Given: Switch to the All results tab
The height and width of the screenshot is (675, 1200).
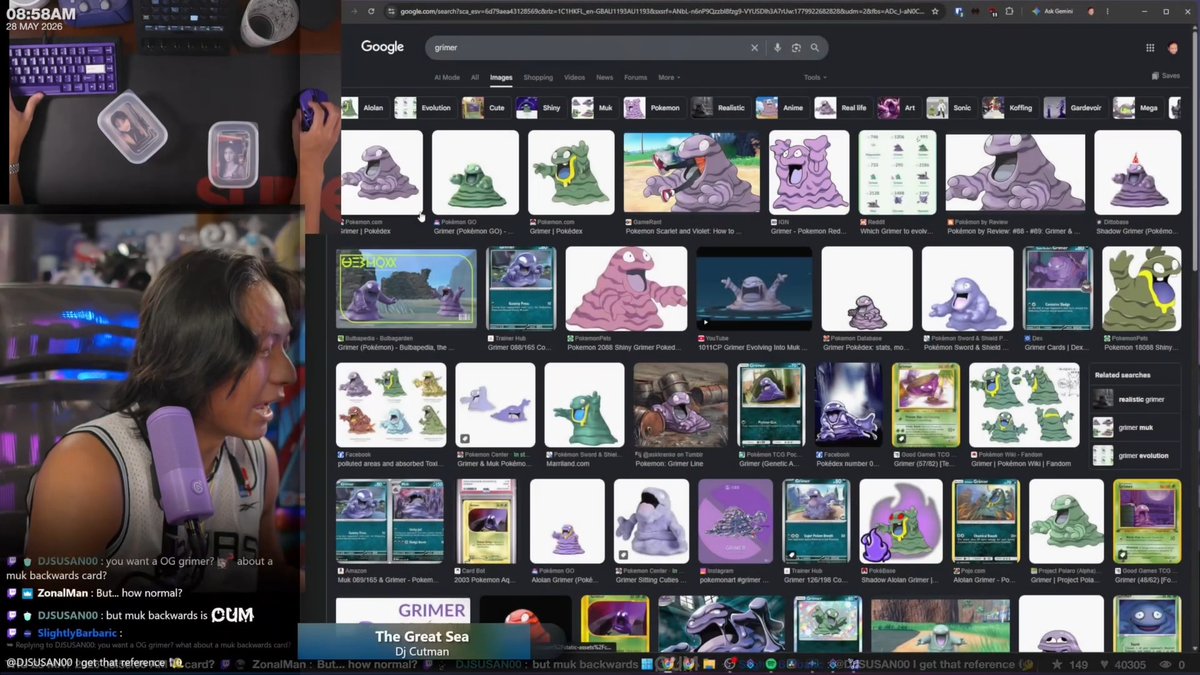Looking at the screenshot, I should (x=475, y=77).
